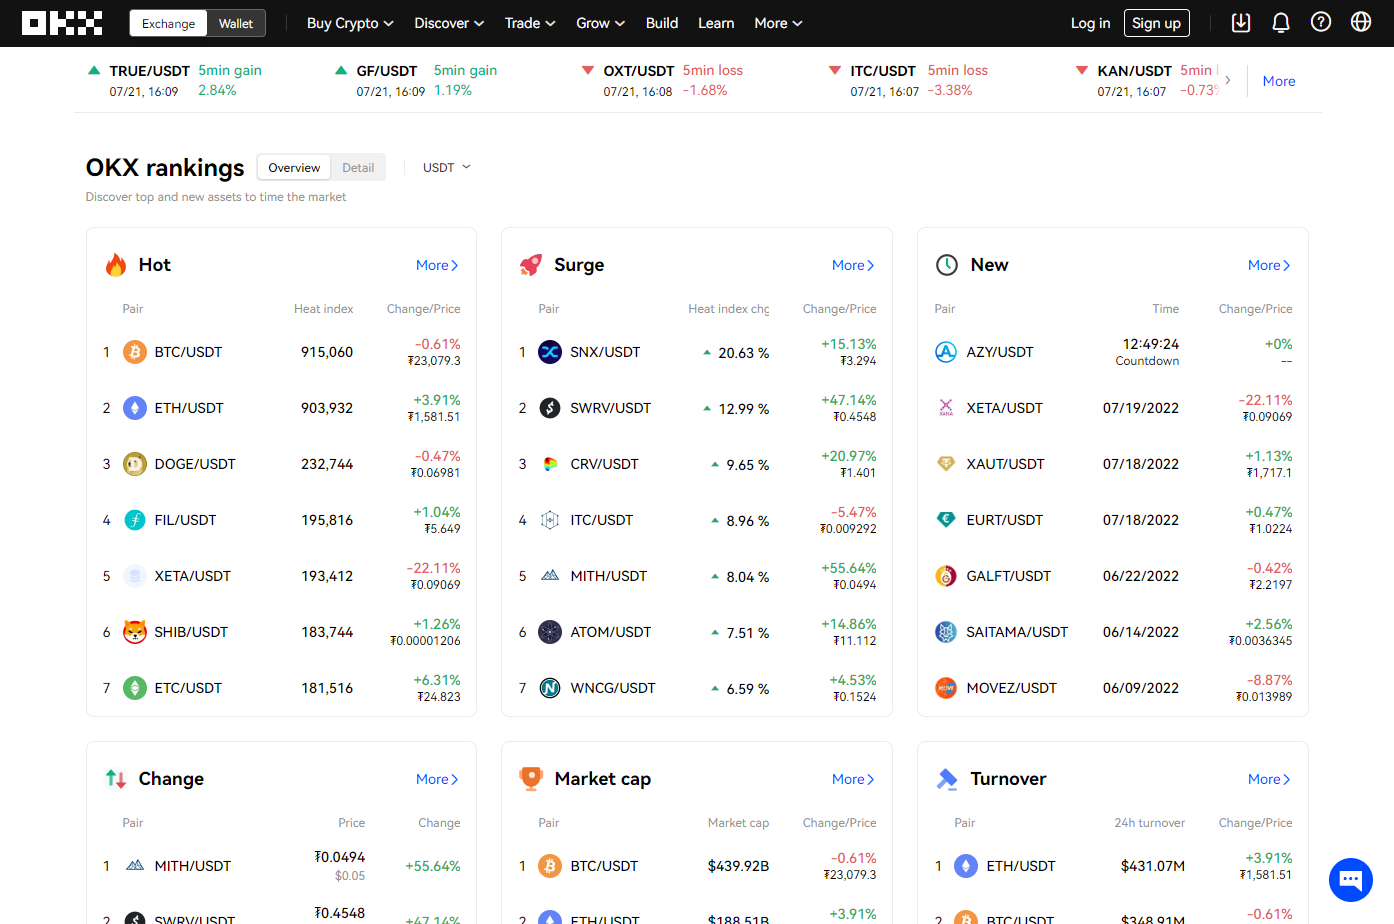Viewport: 1394px width, 924px height.
Task: Click the Sign up button
Action: click(1157, 23)
